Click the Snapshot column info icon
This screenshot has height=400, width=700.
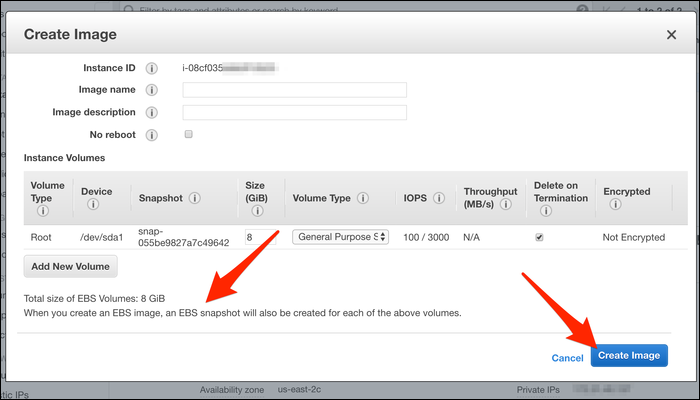click(195, 198)
